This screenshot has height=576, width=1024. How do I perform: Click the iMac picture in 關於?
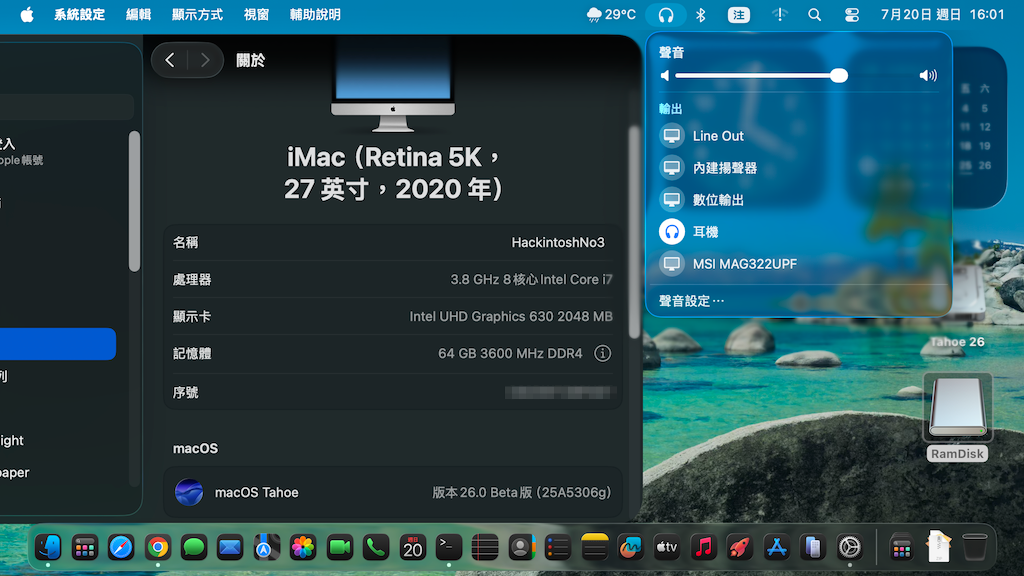point(392,83)
